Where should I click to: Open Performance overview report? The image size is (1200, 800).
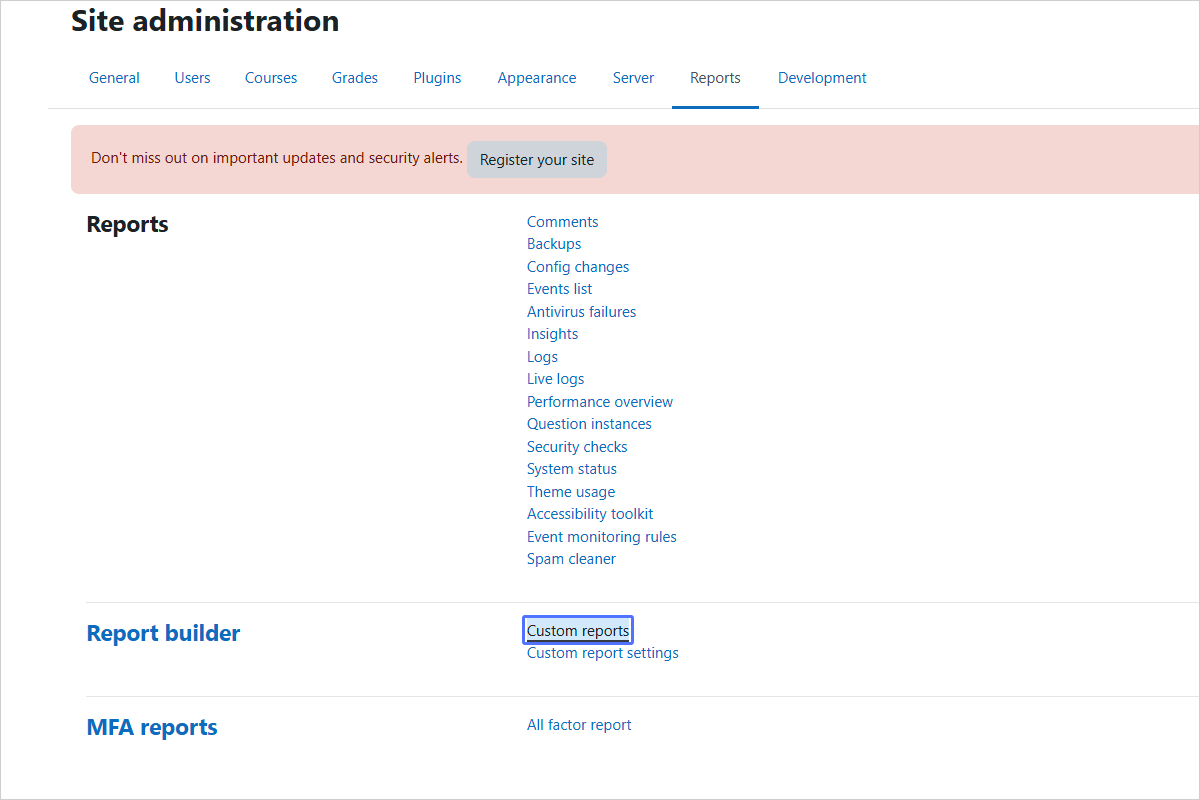pyautogui.click(x=600, y=402)
